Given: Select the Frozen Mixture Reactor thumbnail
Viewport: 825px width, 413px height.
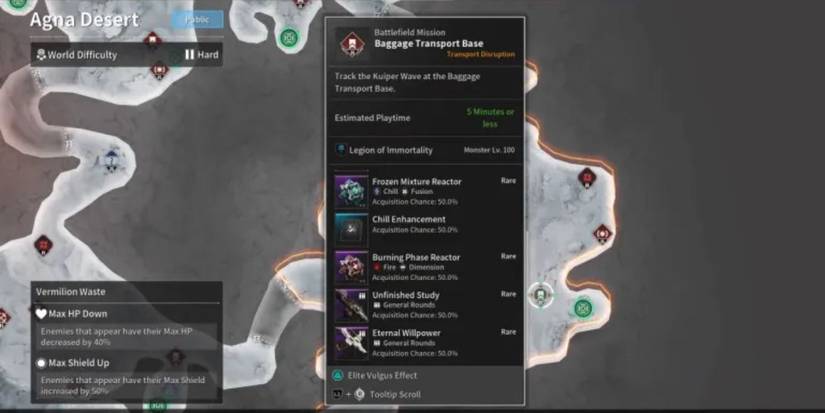Looking at the screenshot, I should [351, 191].
